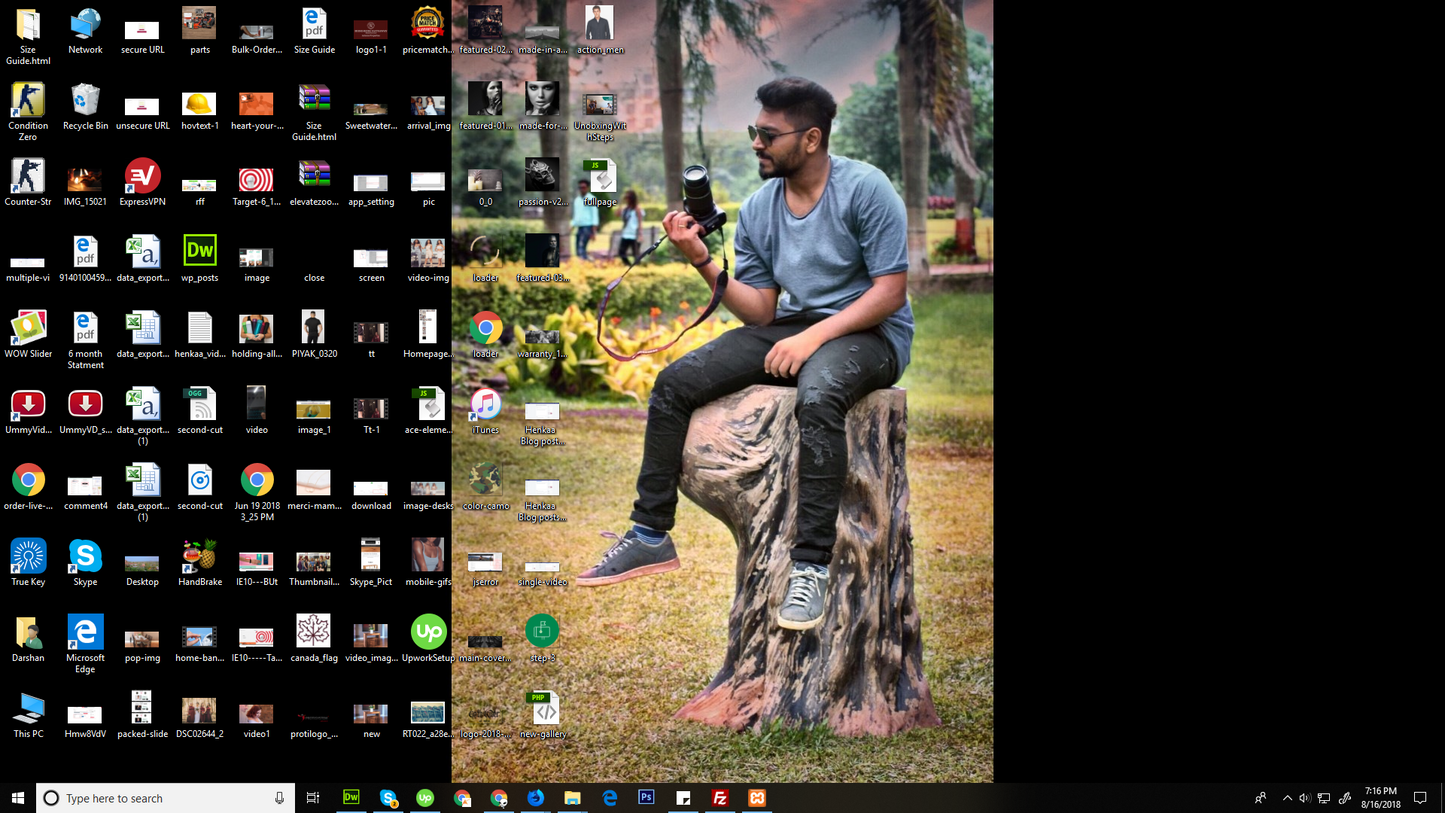Open XAMPP from the taskbar
The image size is (1445, 813).
pyautogui.click(x=757, y=798)
